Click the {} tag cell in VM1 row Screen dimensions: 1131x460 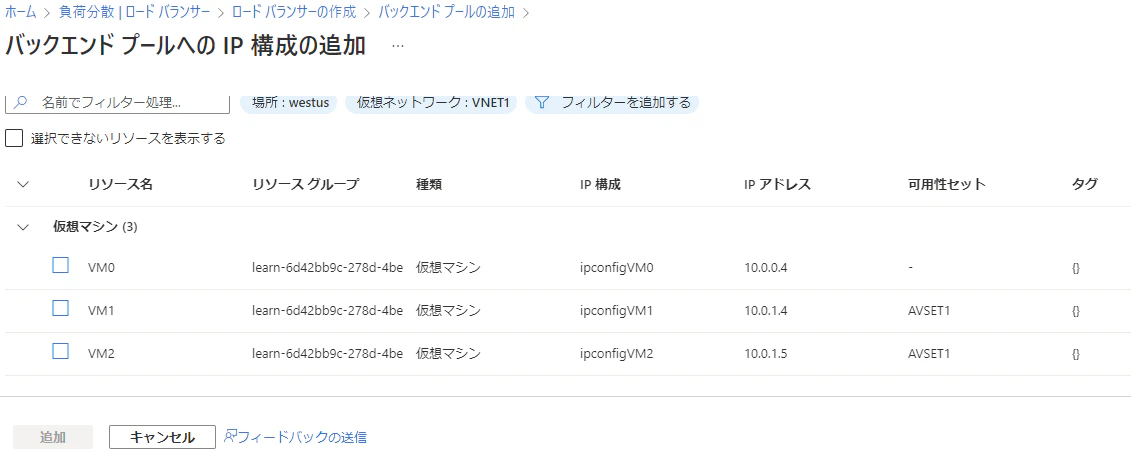1075,311
